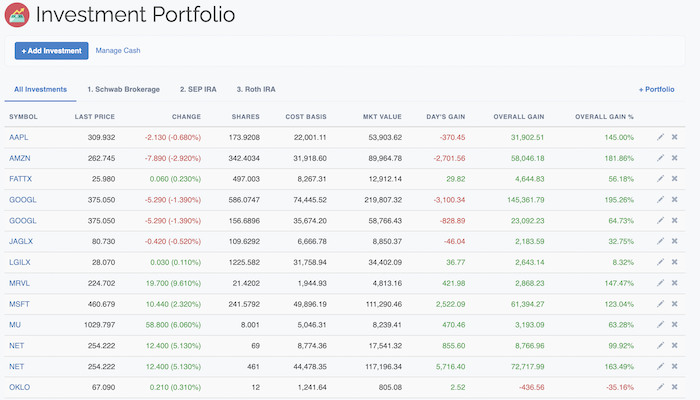Open the AAPL symbol link
Image resolution: width=700 pixels, height=400 pixels.
(19, 137)
